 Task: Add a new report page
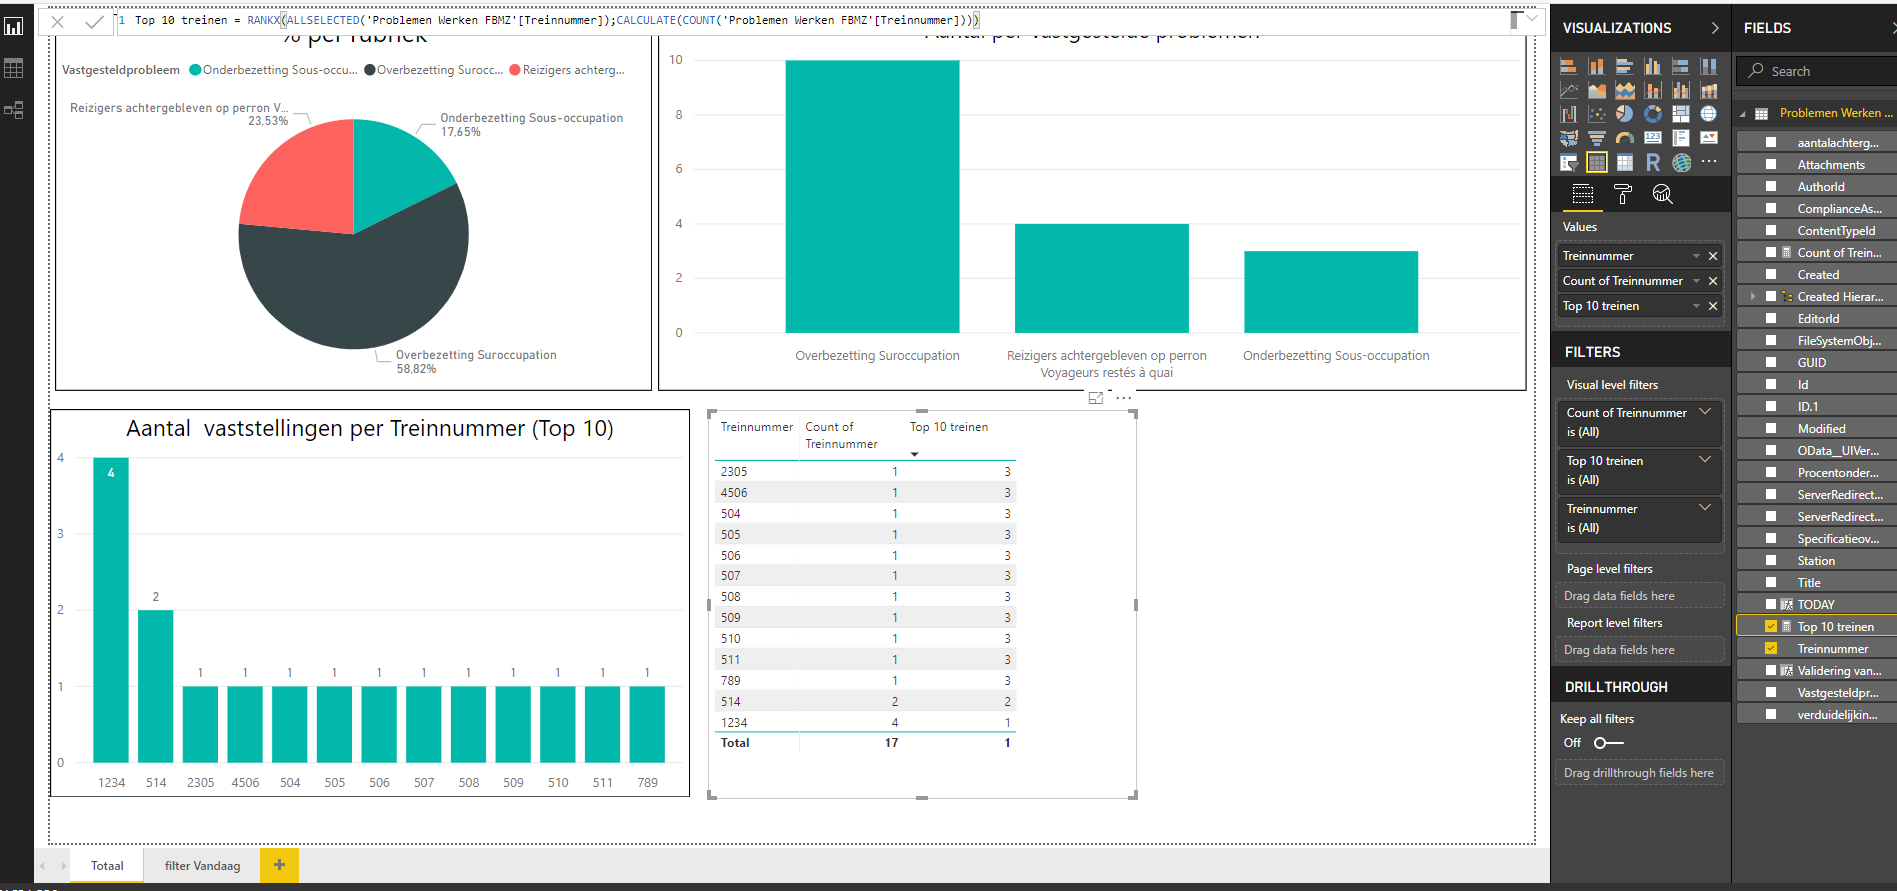click(x=279, y=865)
